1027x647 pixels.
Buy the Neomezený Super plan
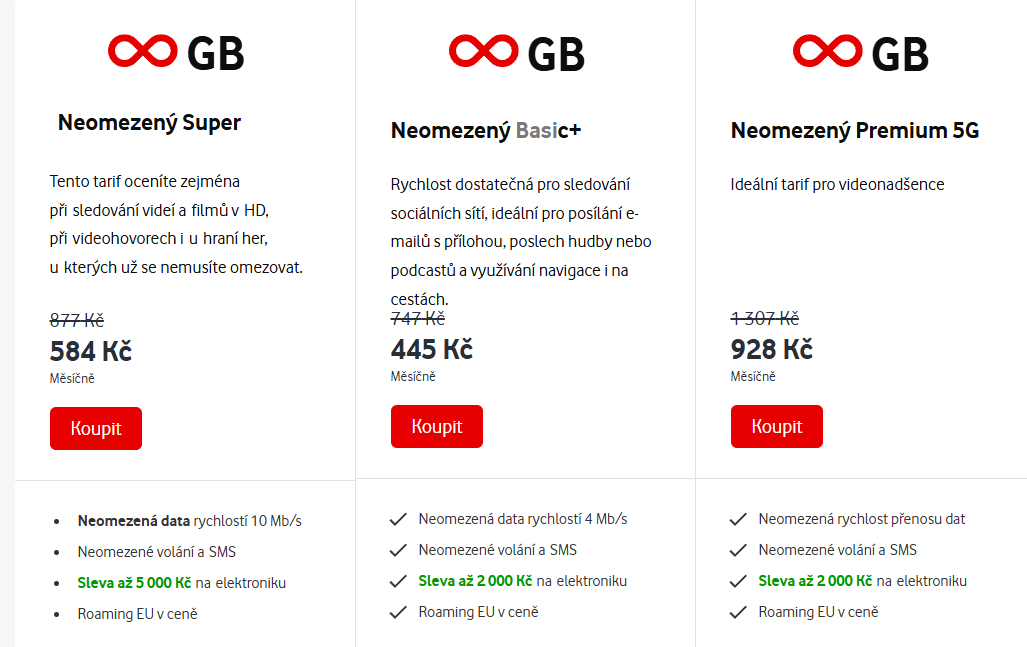96,429
